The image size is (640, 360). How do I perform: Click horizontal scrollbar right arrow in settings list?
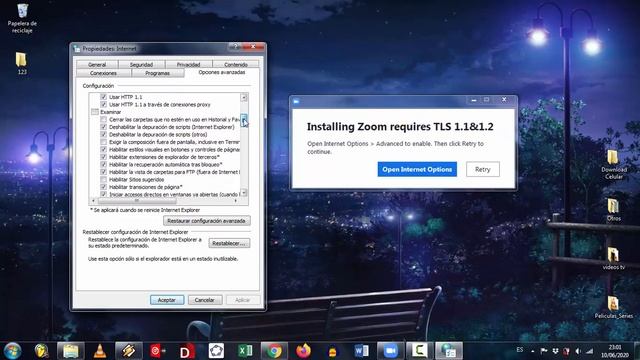(x=236, y=201)
